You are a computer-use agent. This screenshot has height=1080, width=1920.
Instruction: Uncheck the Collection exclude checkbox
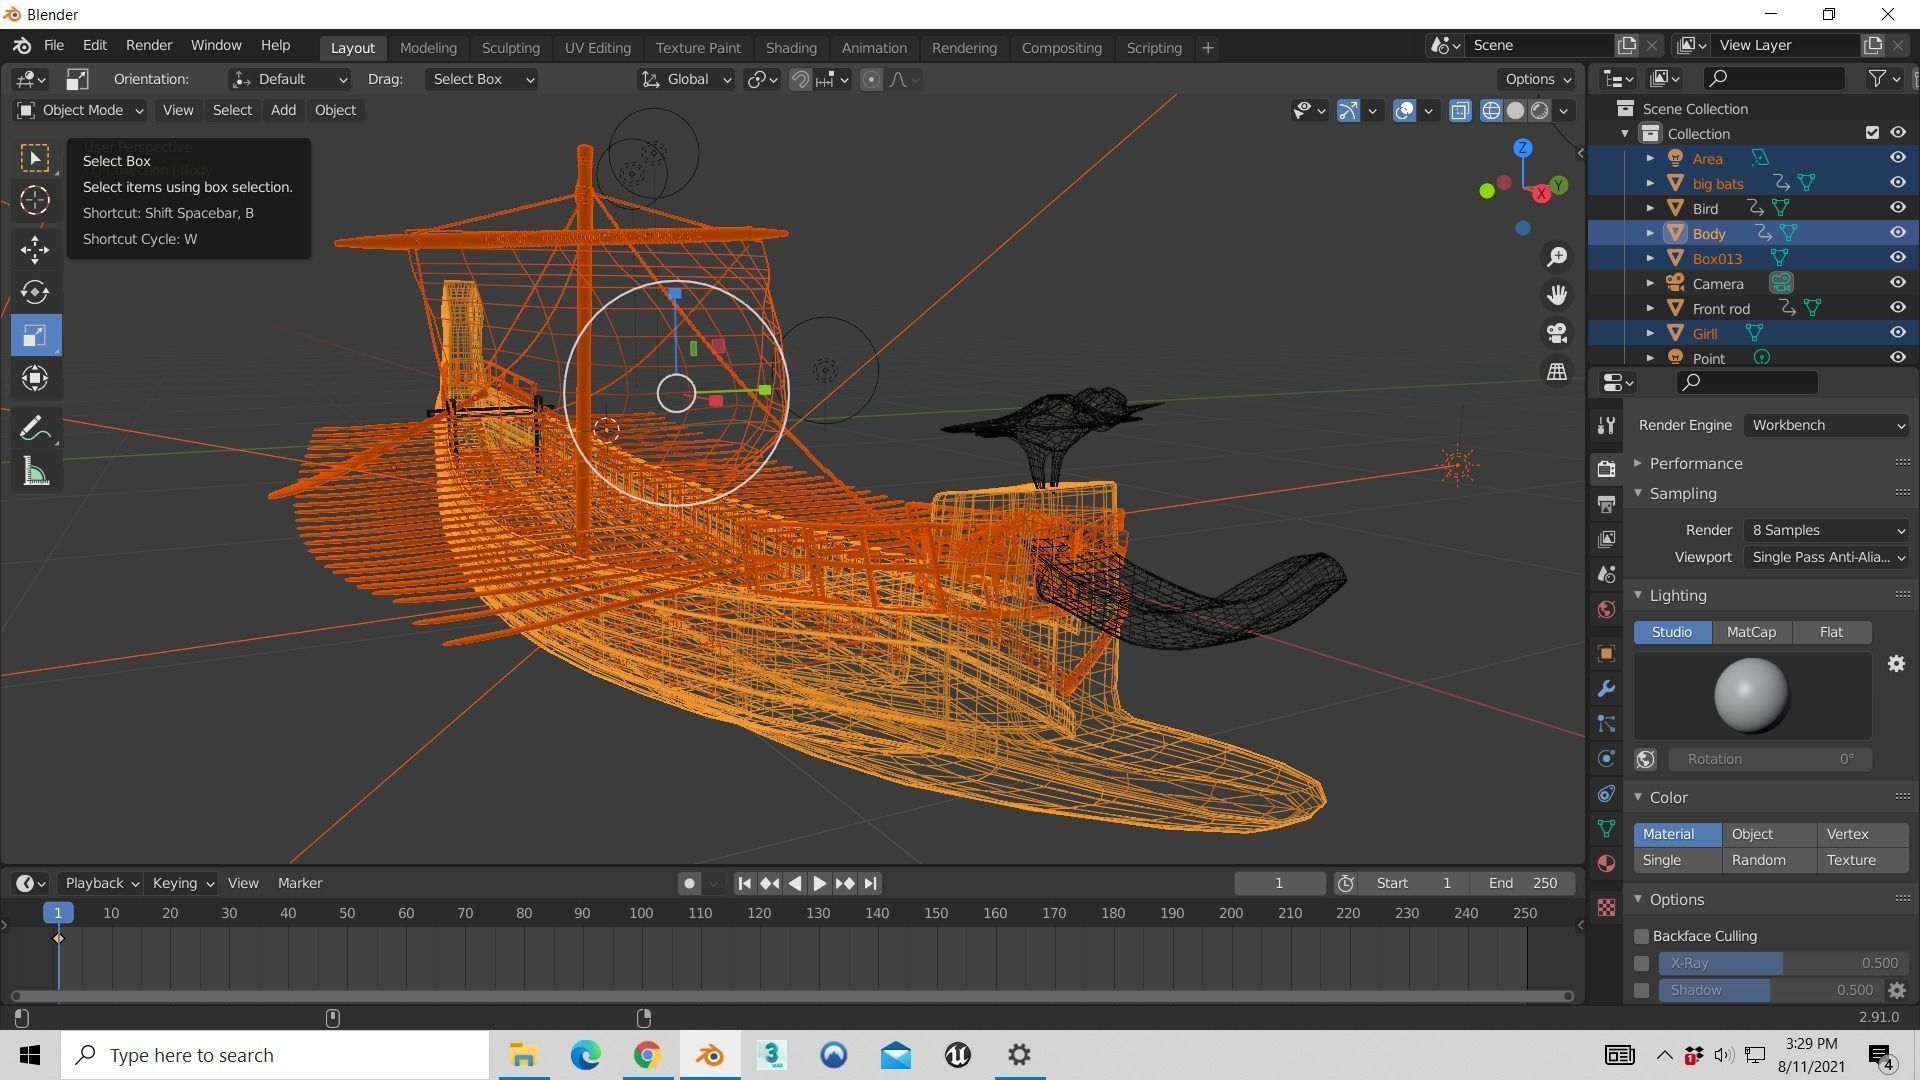pyautogui.click(x=1872, y=133)
